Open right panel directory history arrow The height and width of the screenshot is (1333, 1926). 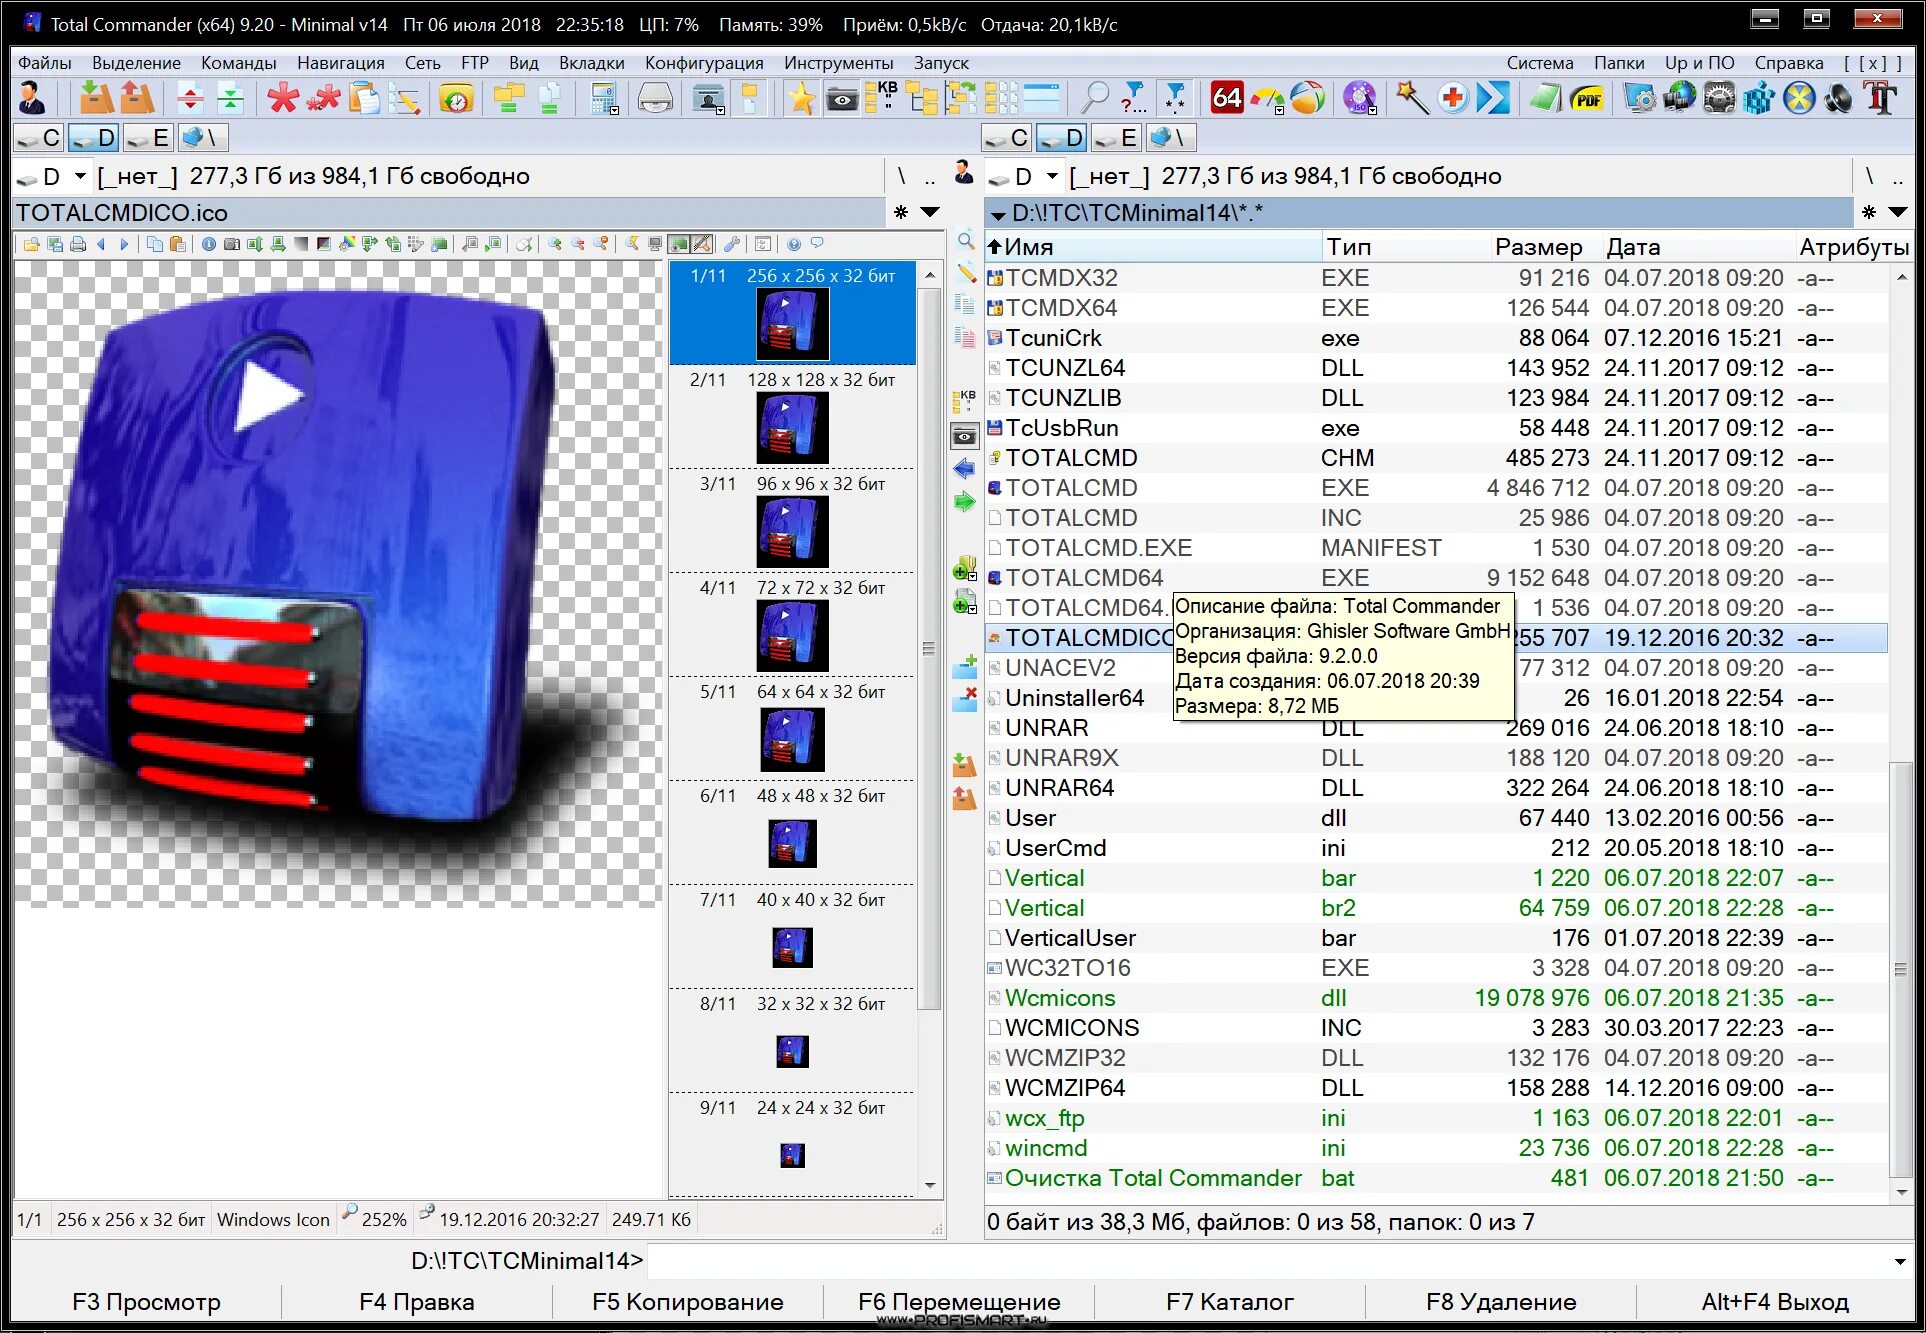[1897, 212]
